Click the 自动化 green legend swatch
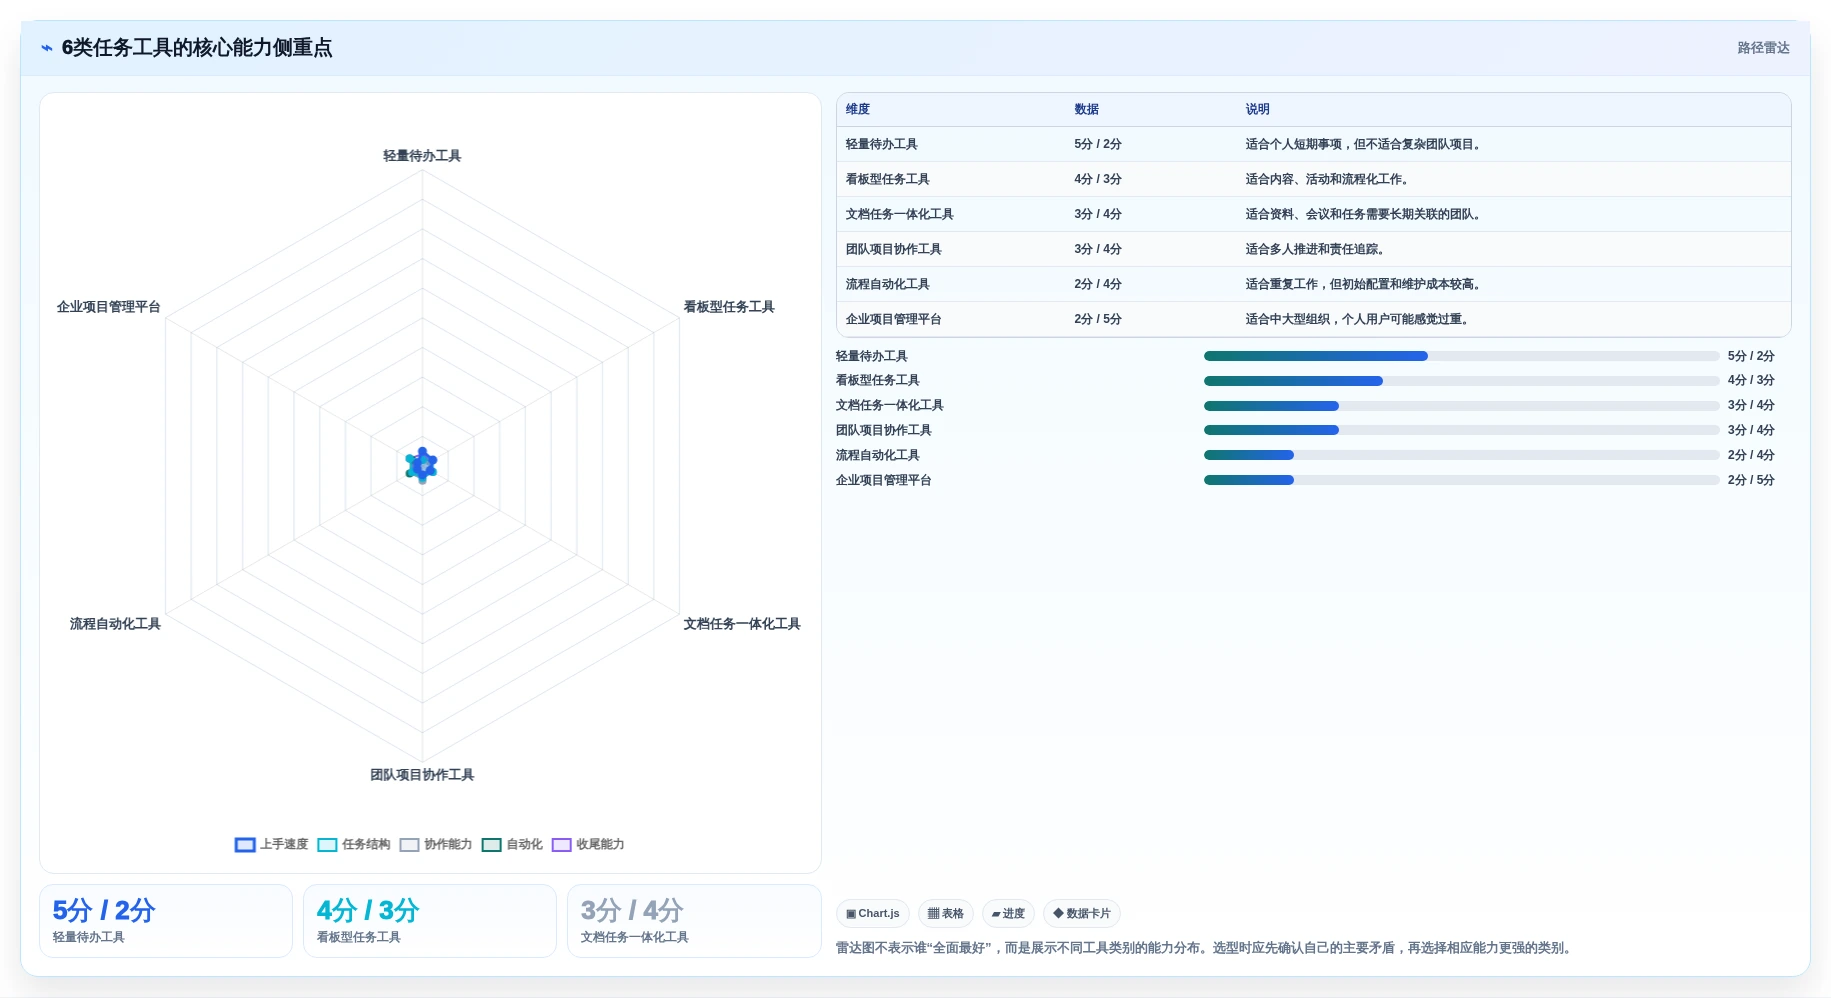Viewport: 1831px width, 998px height. [x=491, y=845]
